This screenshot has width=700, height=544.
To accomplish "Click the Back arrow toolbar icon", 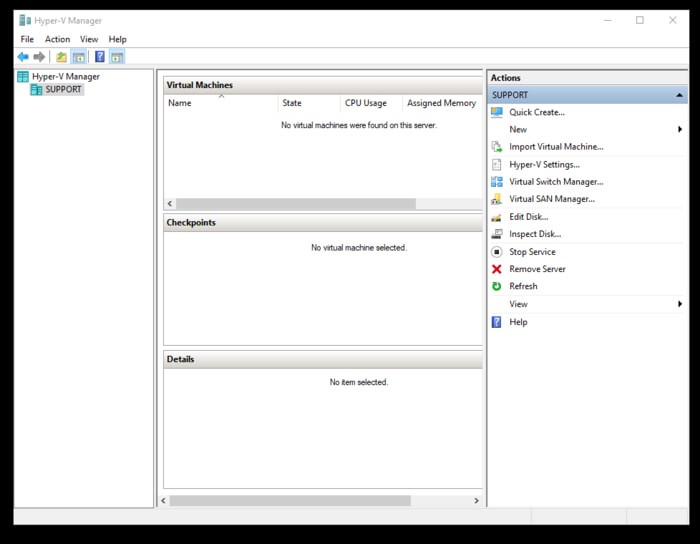I will tap(23, 57).
